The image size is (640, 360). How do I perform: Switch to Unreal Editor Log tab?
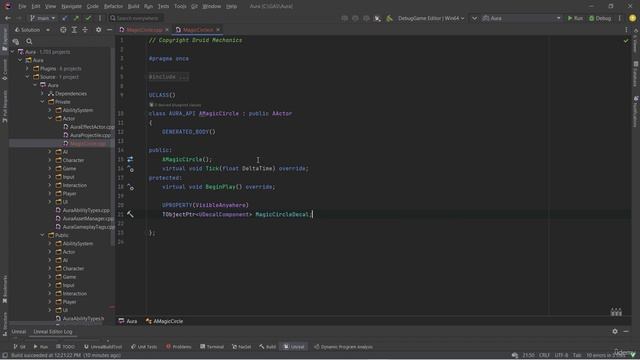[53, 332]
